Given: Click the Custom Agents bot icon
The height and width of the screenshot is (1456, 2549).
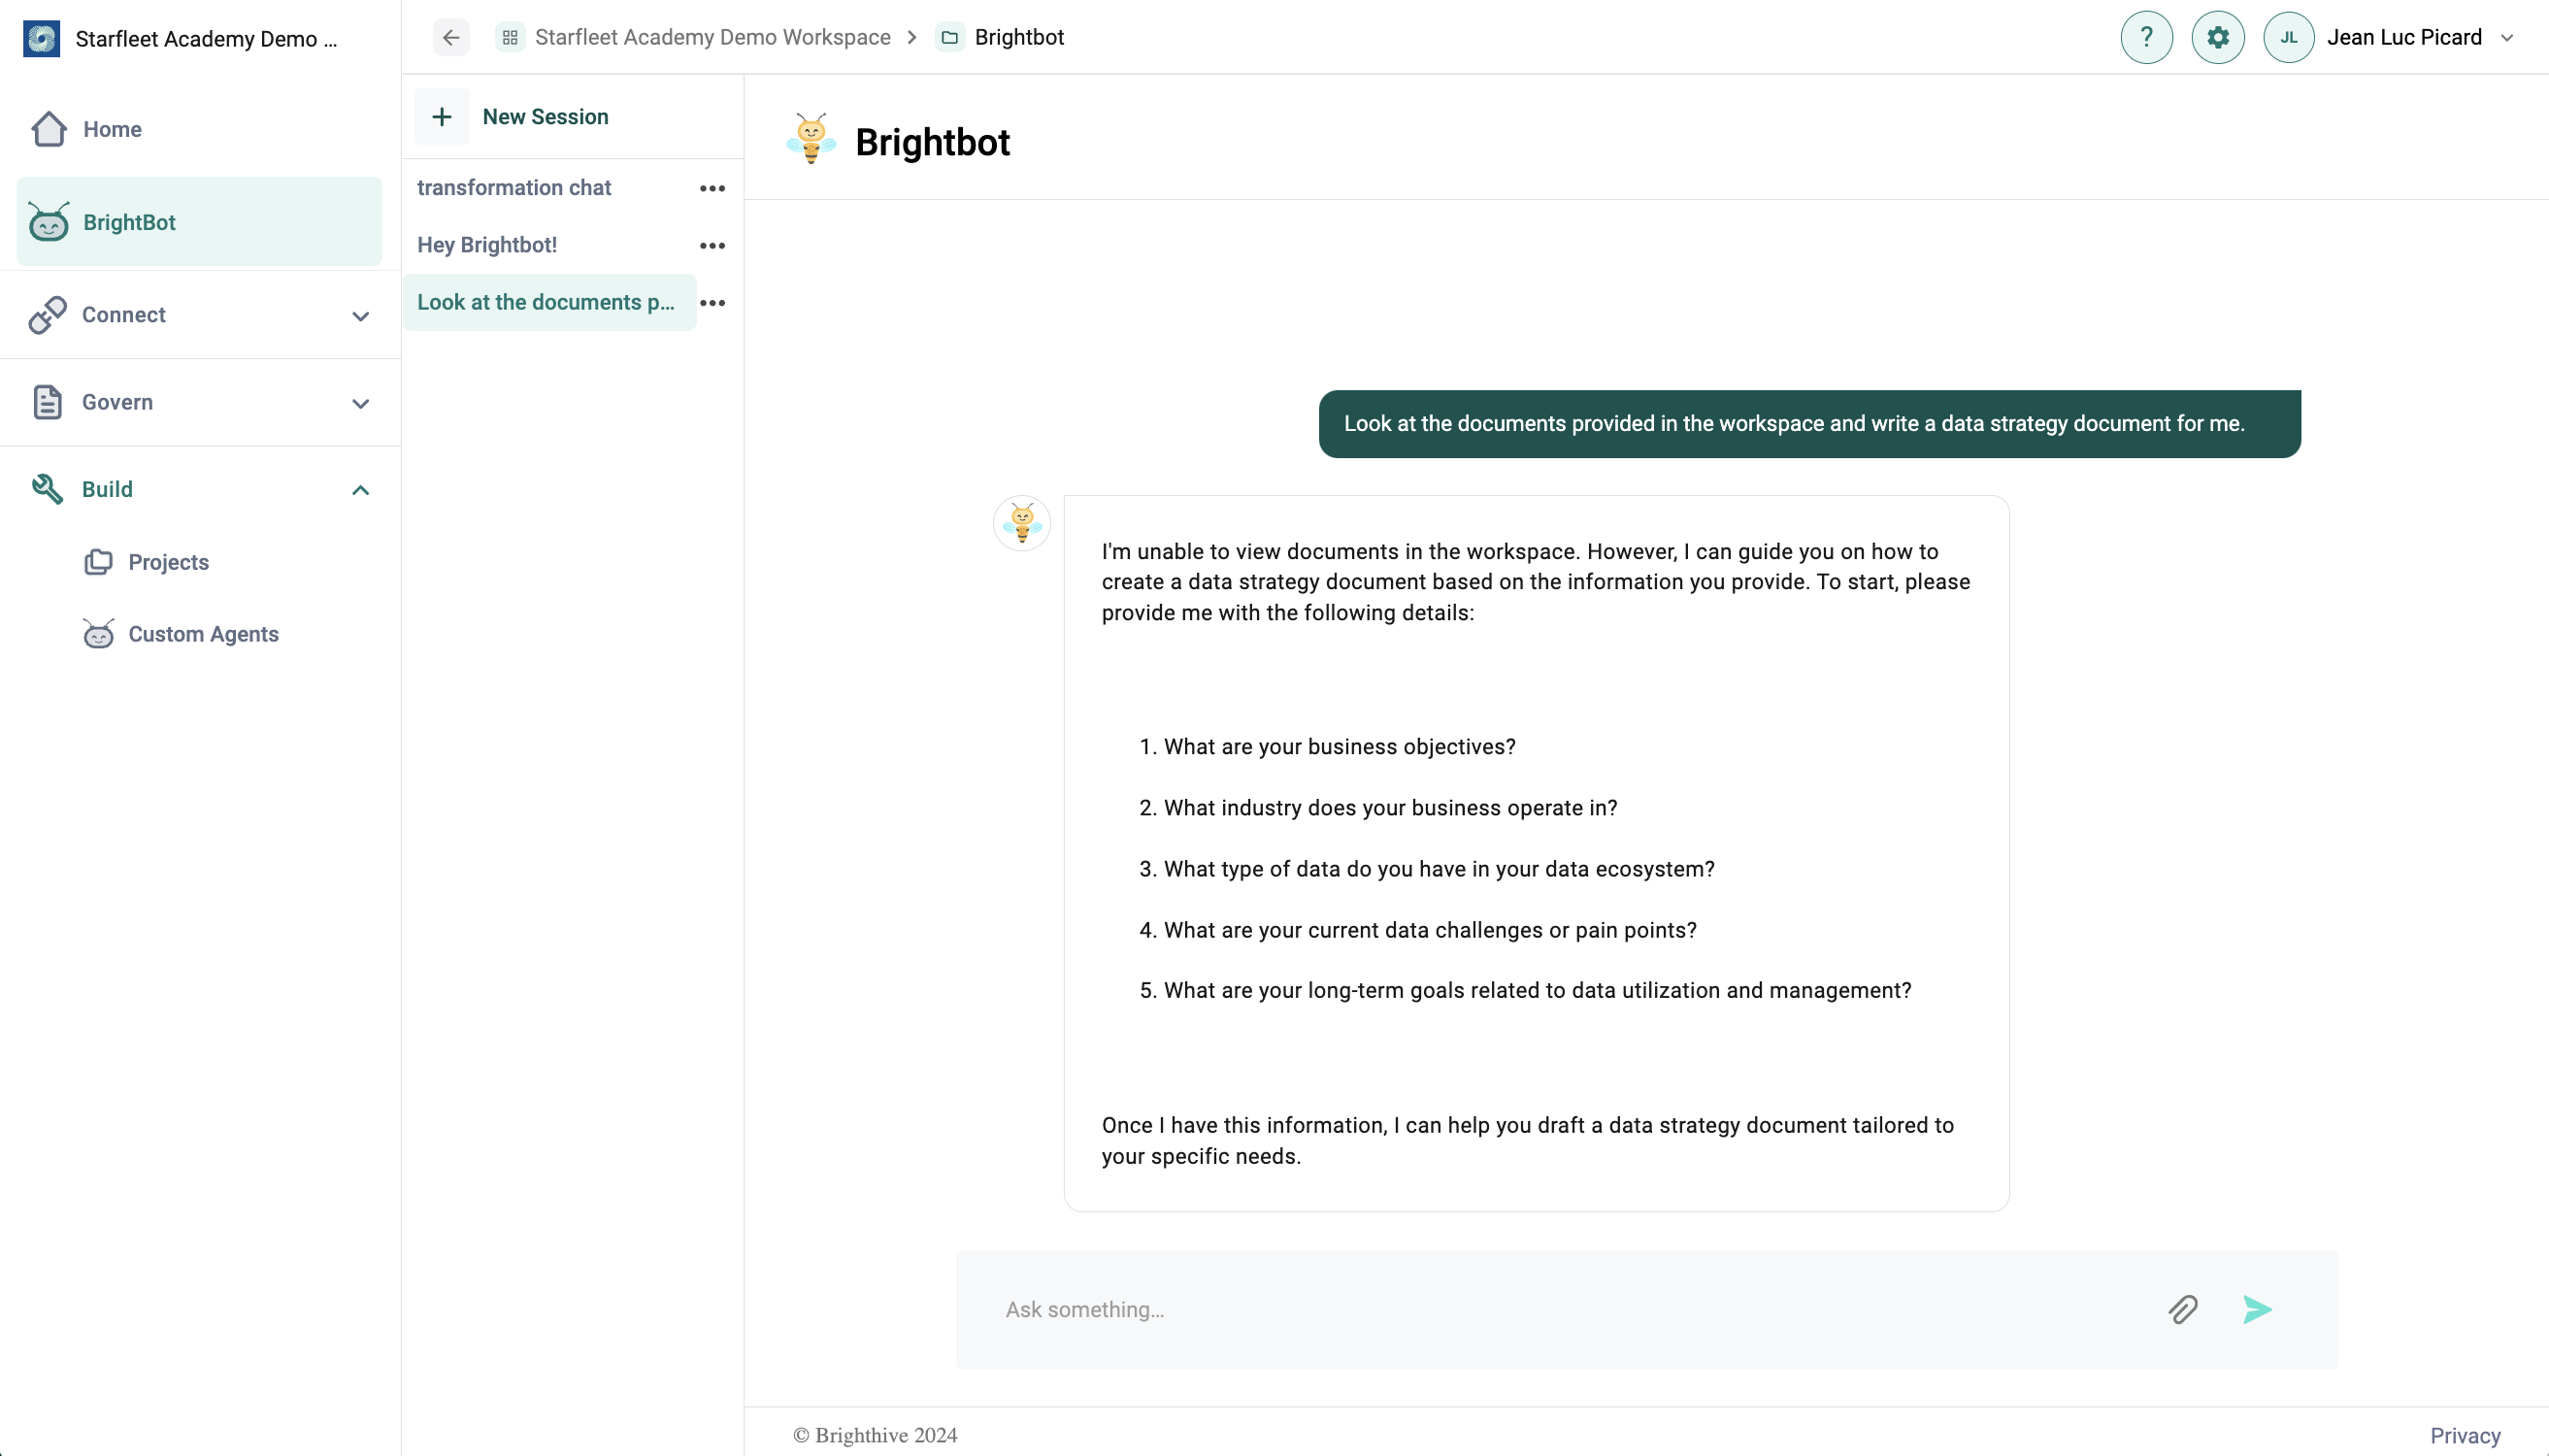Looking at the screenshot, I should [x=98, y=634].
